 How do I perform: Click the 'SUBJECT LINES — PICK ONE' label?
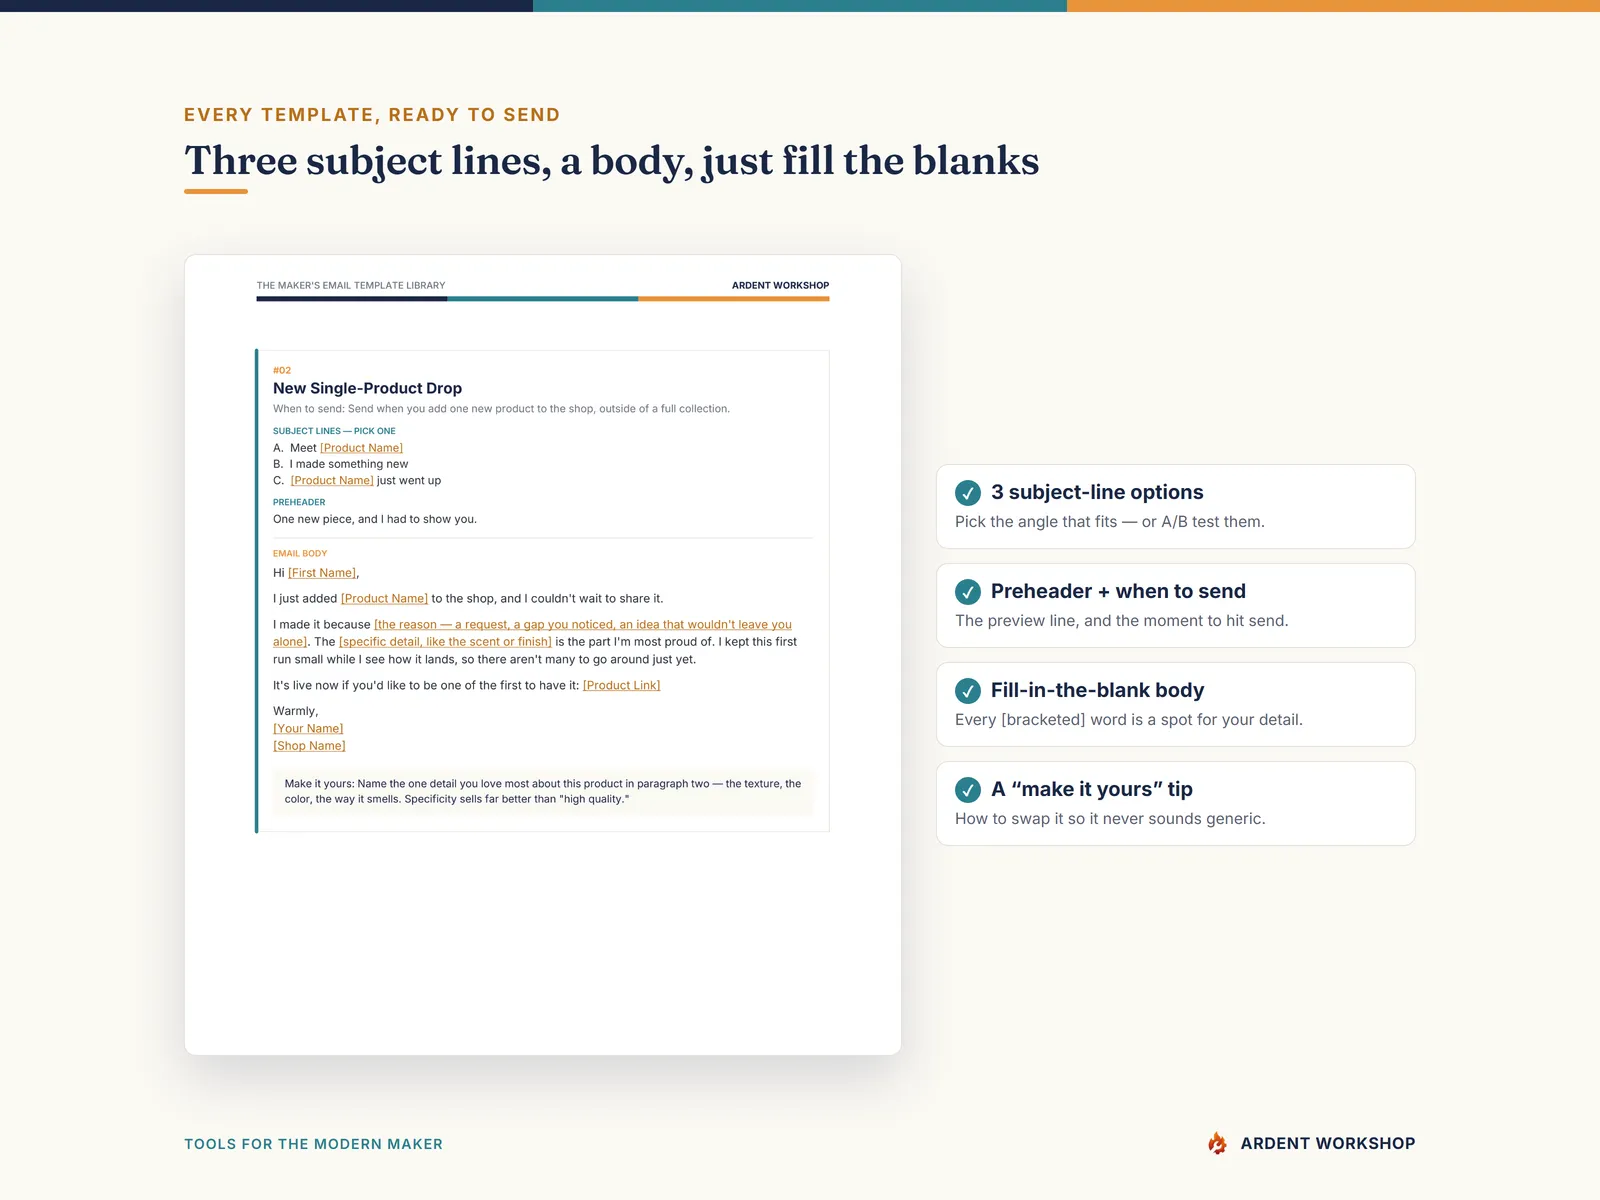point(334,431)
